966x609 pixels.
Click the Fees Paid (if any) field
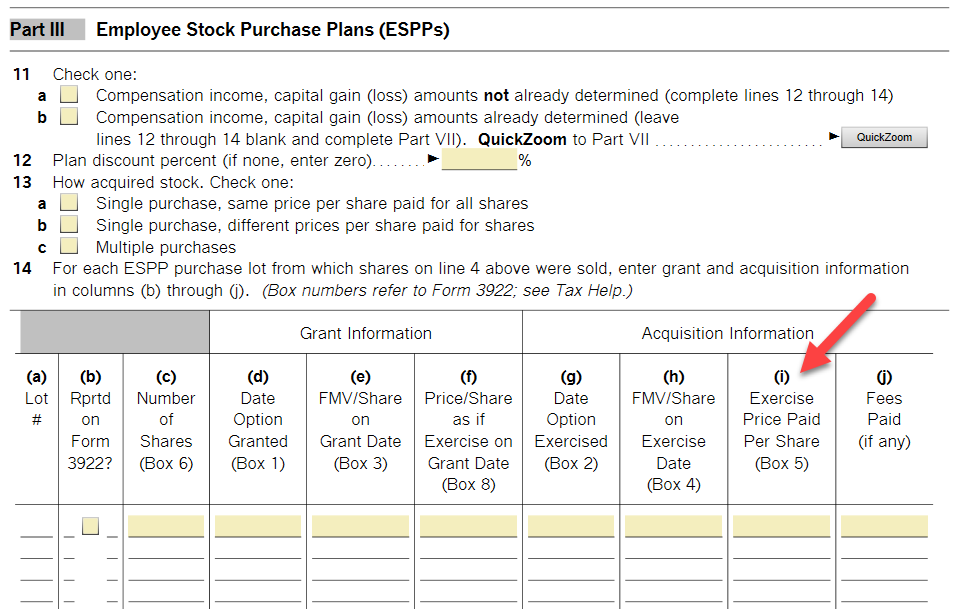(x=884, y=526)
